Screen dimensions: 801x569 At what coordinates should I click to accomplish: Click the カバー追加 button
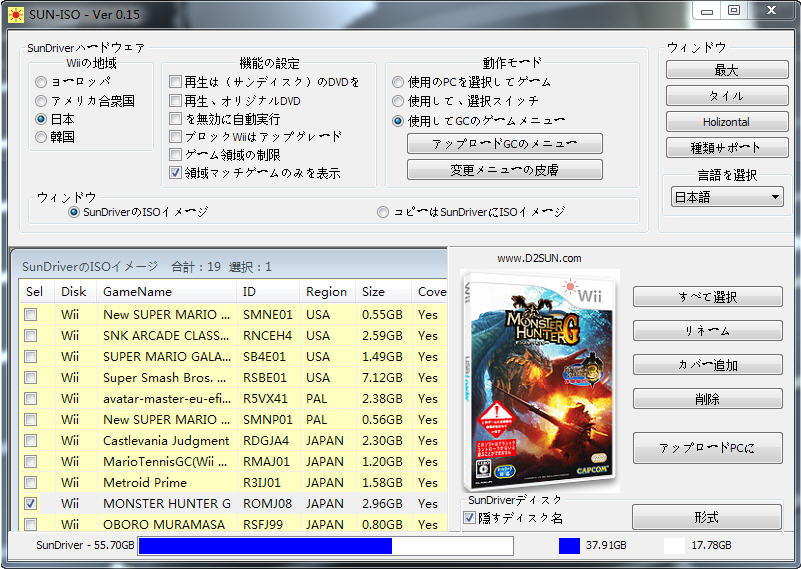(x=708, y=365)
